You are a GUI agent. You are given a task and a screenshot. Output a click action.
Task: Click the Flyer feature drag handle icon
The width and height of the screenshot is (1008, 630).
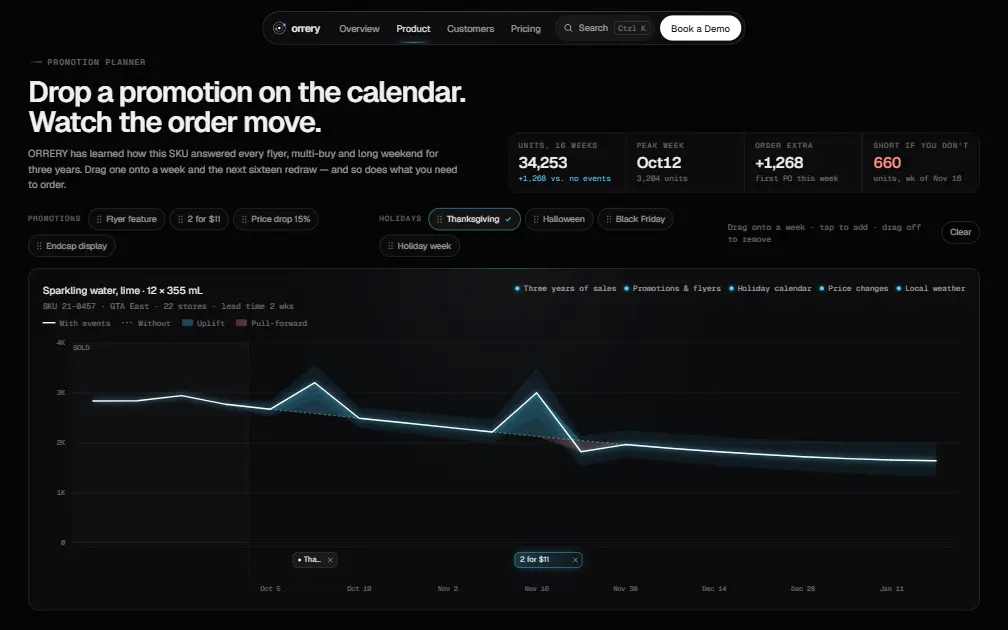[99, 219]
